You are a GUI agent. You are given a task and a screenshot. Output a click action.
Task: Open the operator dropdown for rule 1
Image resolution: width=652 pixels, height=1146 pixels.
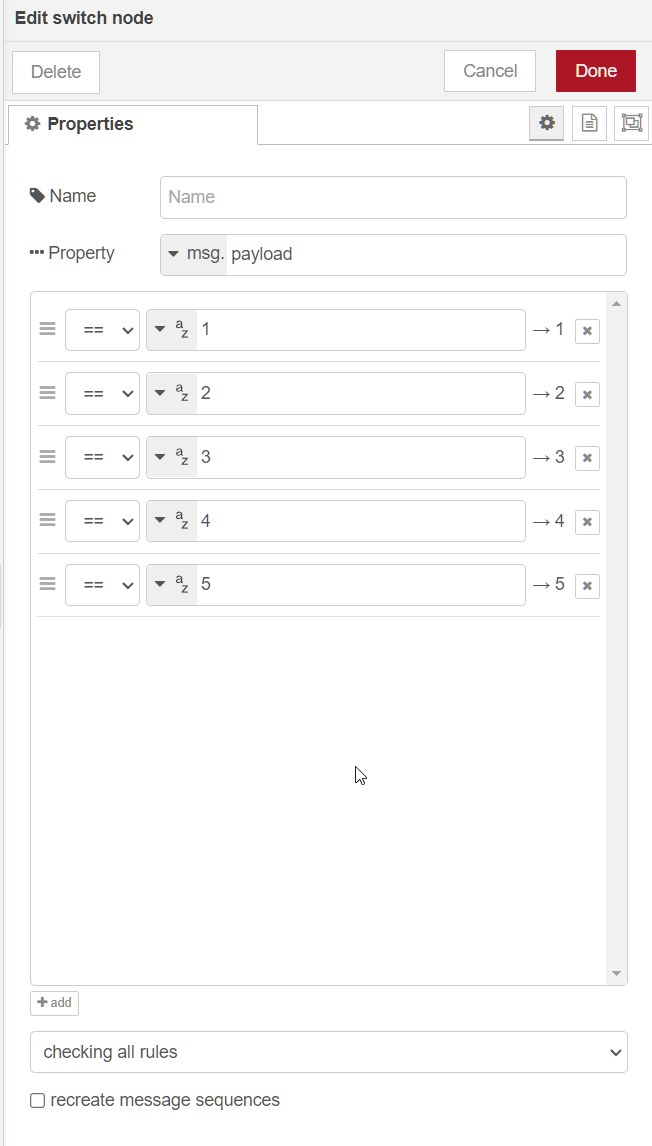coord(102,330)
